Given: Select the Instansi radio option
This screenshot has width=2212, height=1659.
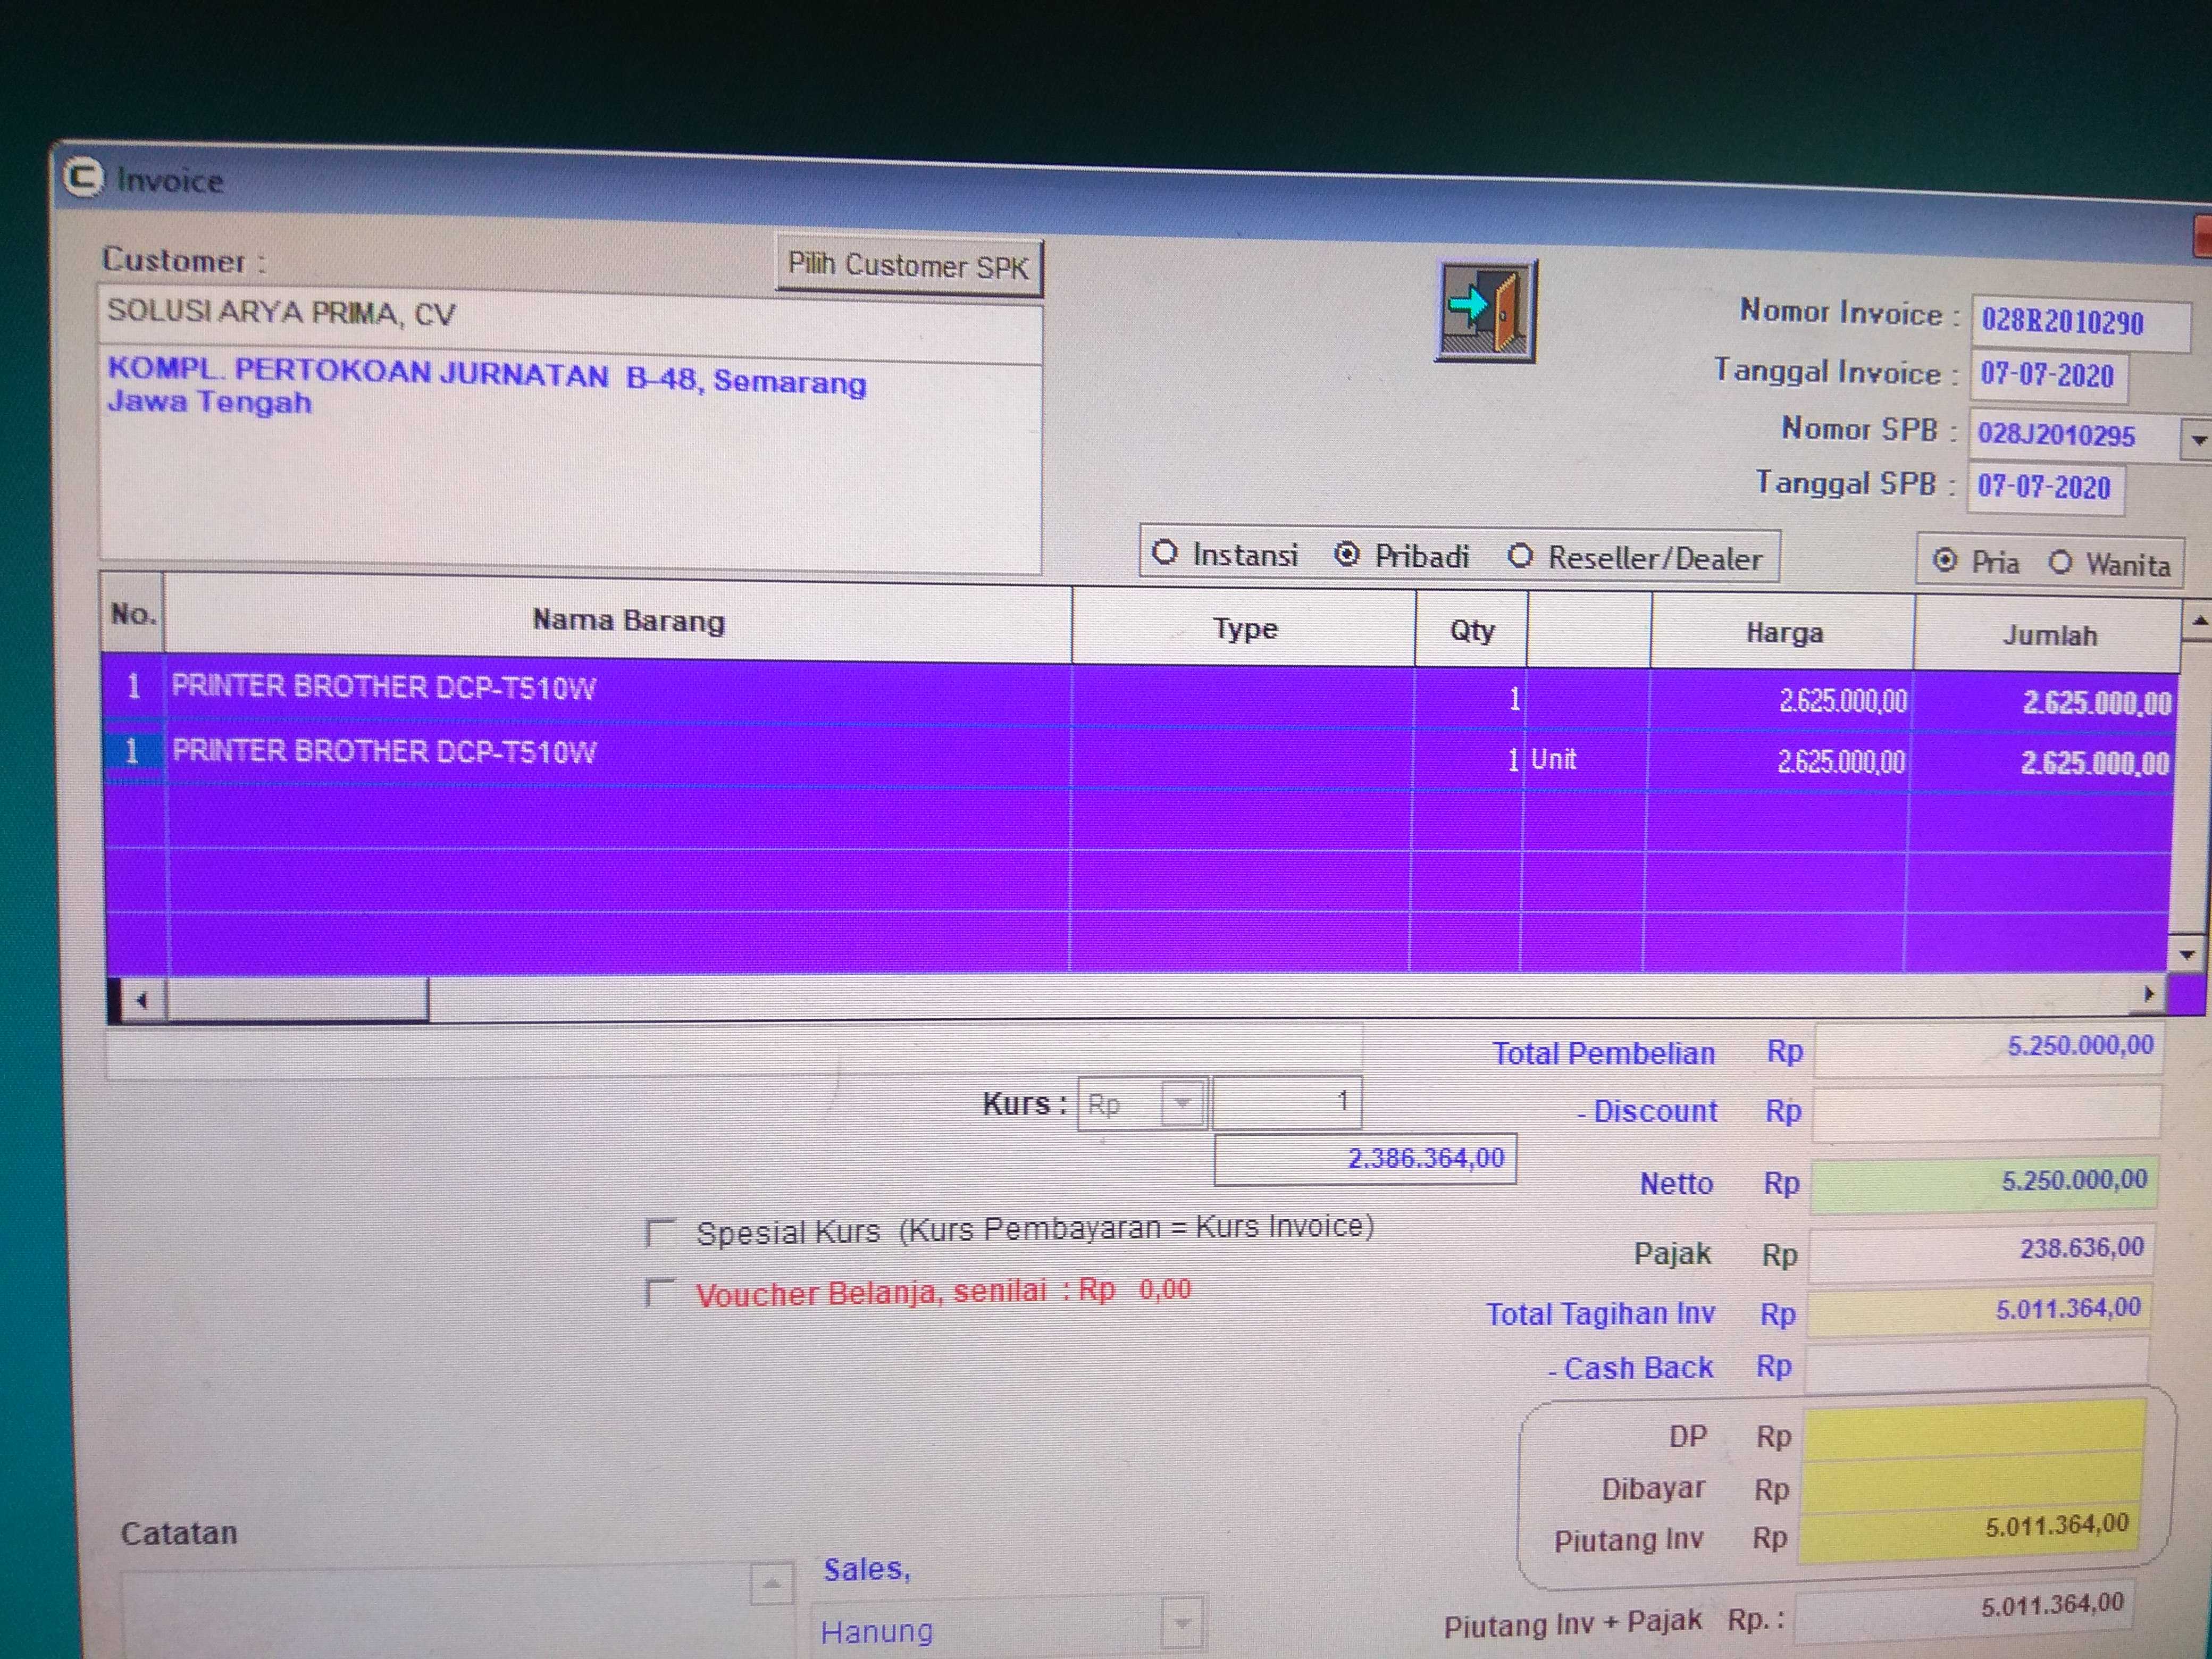Looking at the screenshot, I should pyautogui.click(x=1165, y=553).
